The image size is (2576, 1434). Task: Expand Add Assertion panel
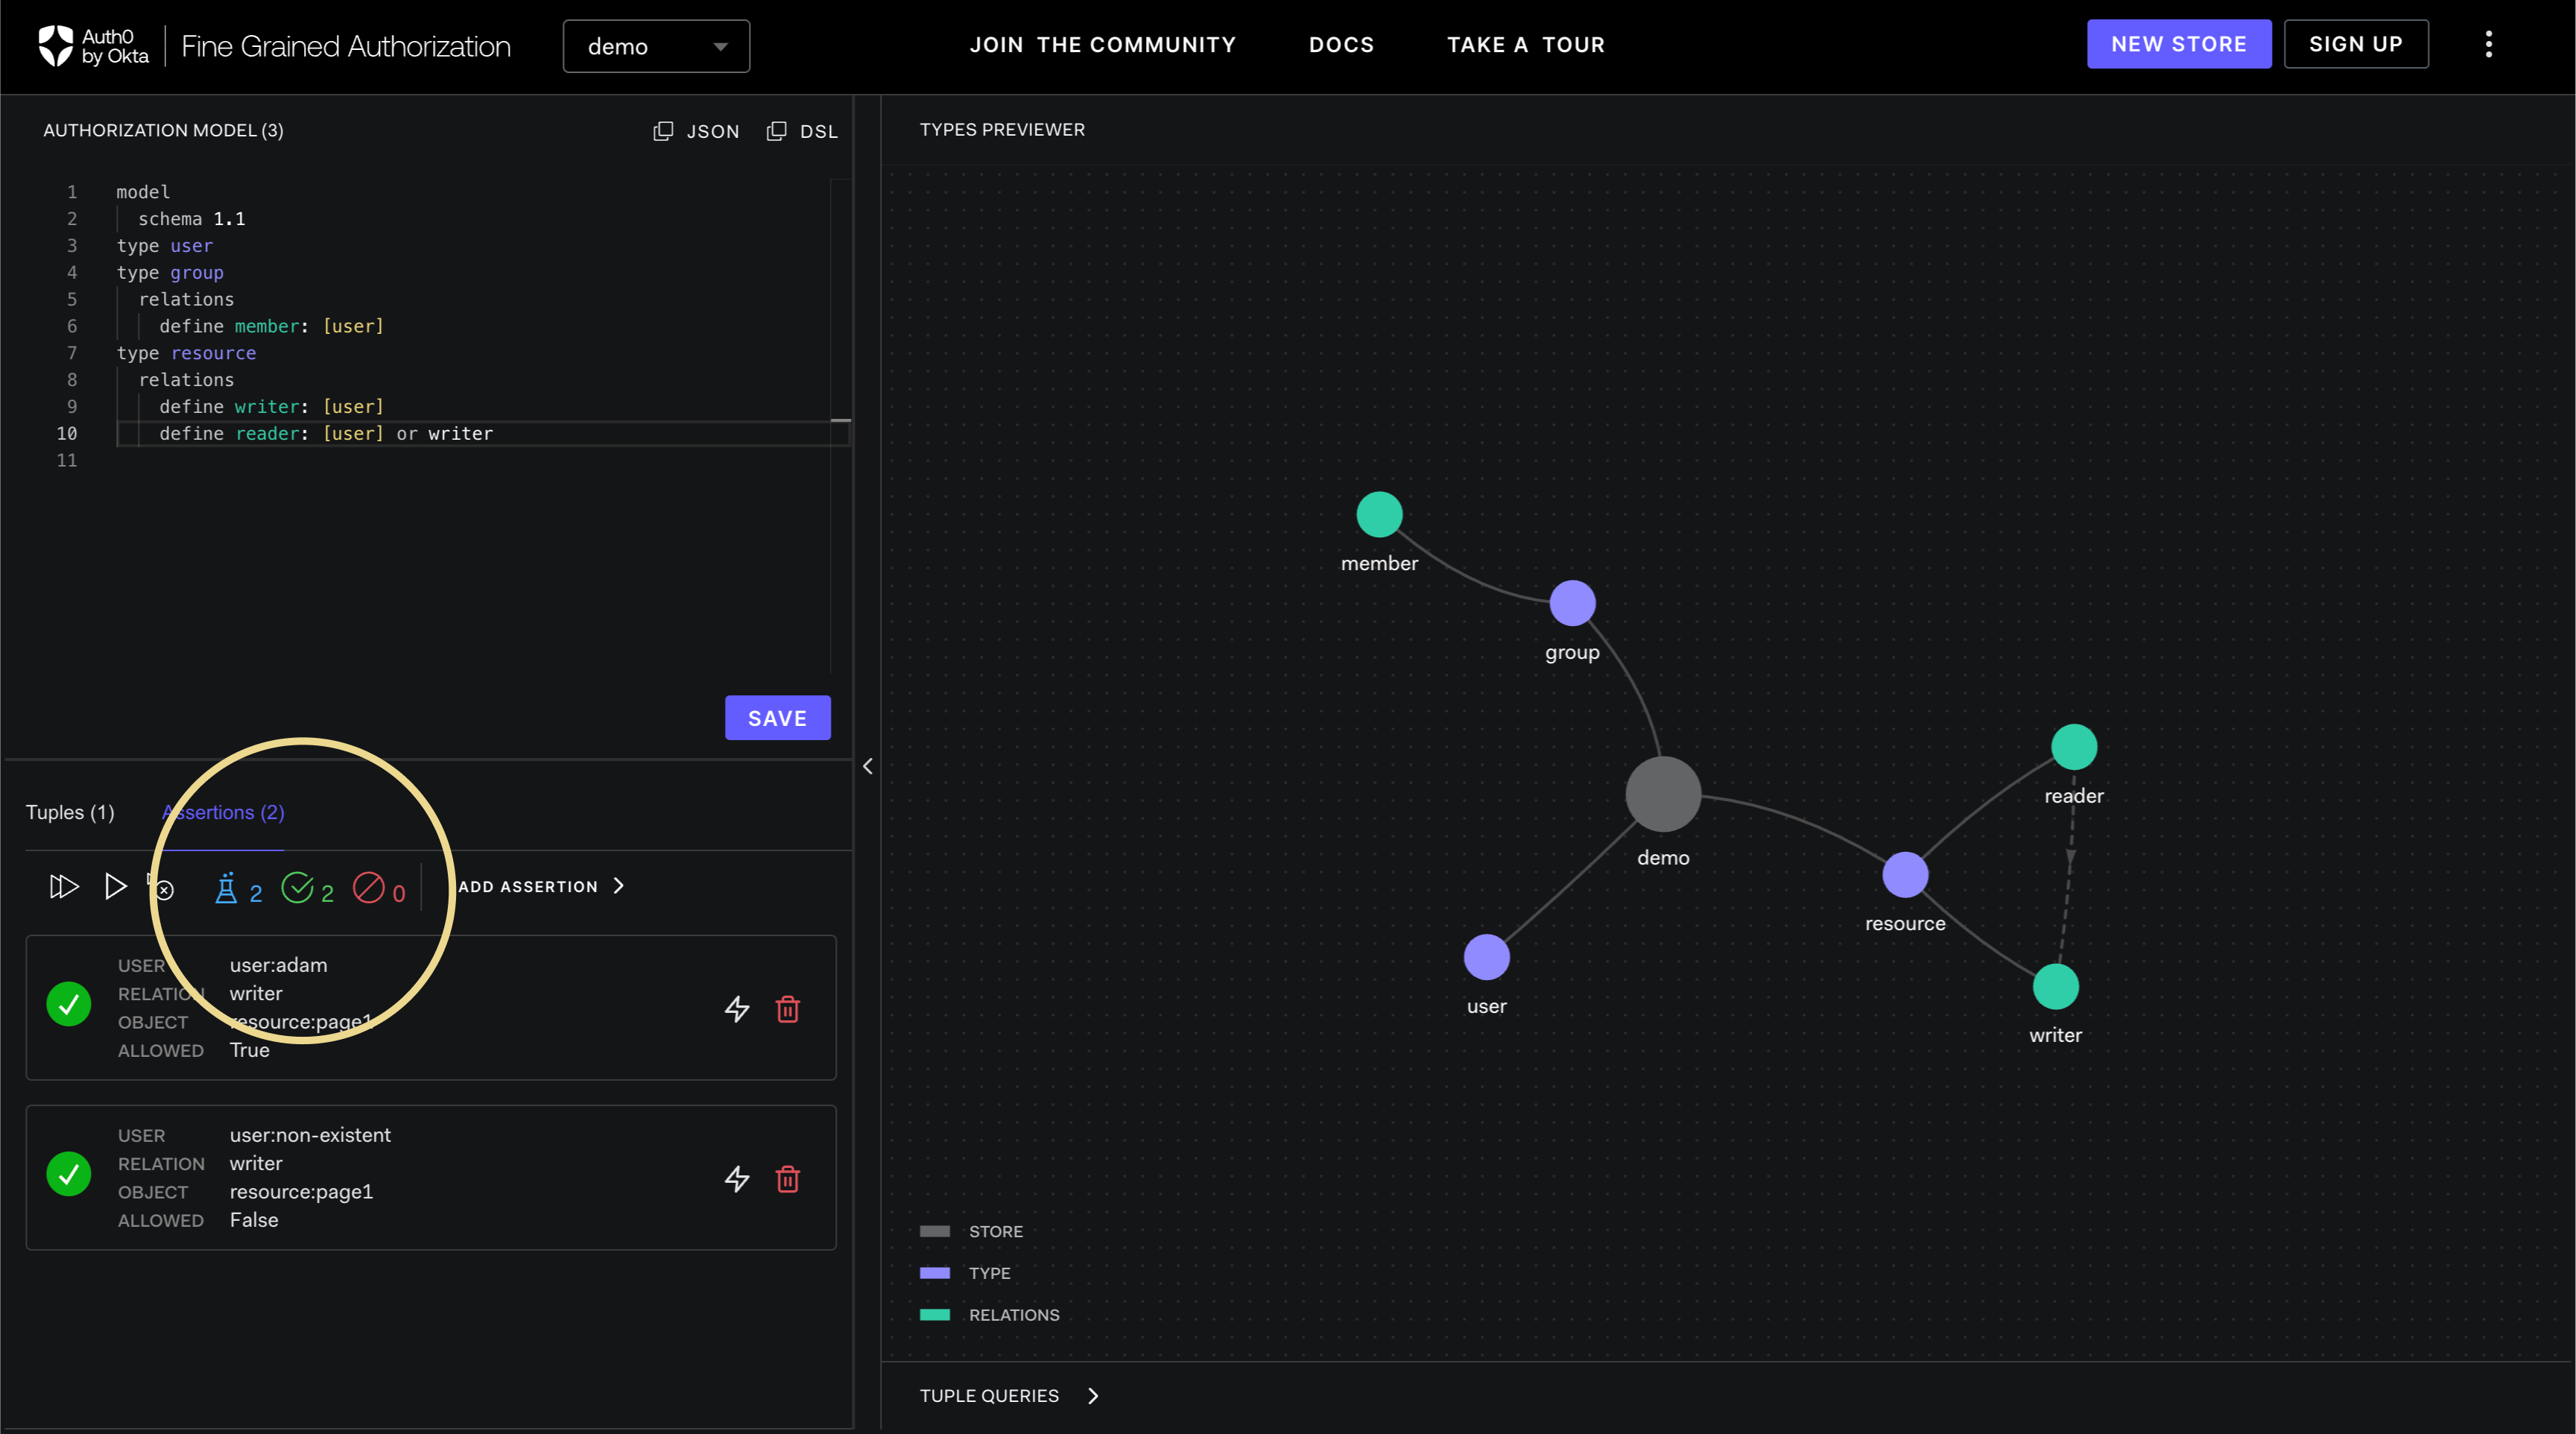tap(541, 886)
